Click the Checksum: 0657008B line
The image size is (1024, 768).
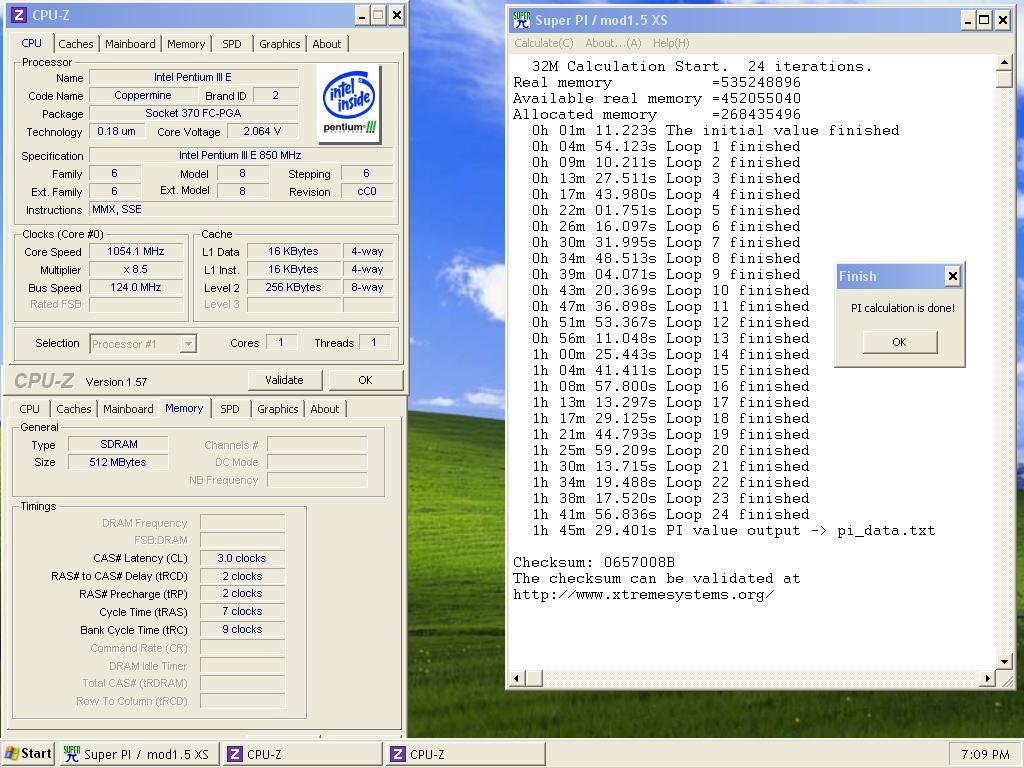pos(594,562)
